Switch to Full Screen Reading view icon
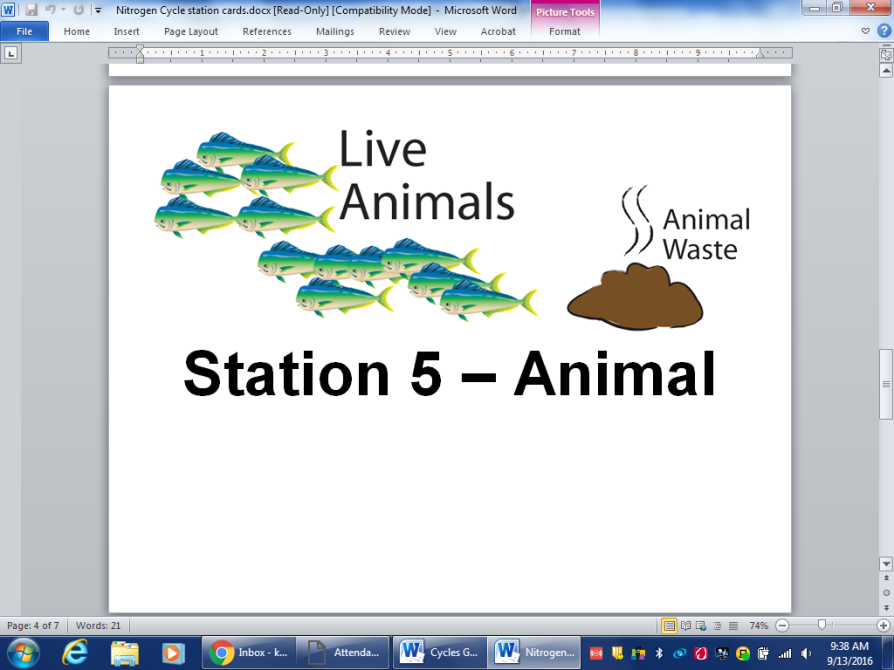894x670 pixels. 687,625
